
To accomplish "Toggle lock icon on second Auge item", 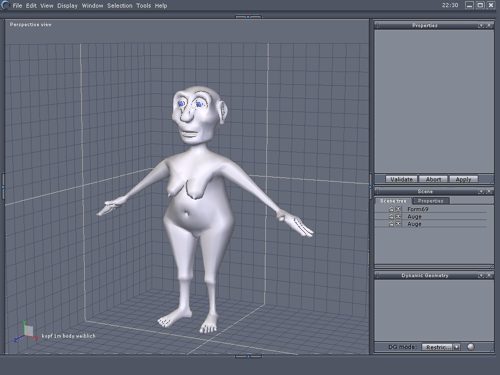I will point(391,224).
